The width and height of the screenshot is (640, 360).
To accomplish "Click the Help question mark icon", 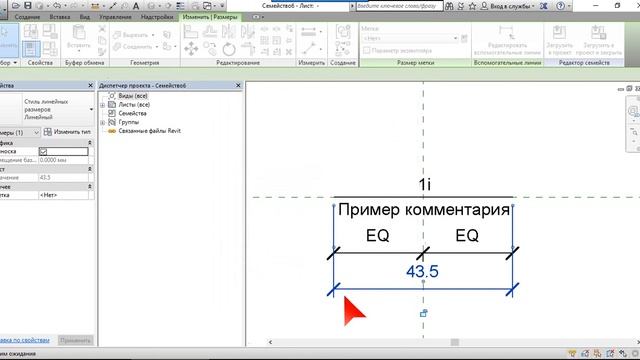I will pos(561,6).
